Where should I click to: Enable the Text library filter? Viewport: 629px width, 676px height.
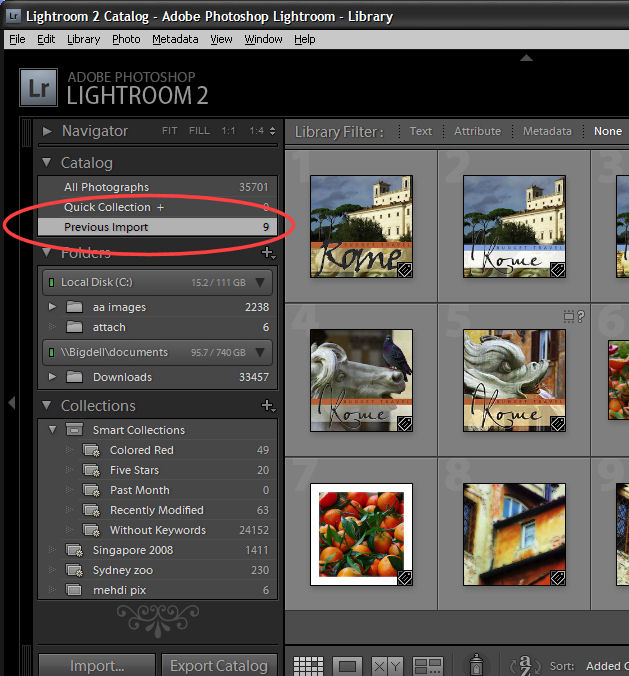pos(420,131)
